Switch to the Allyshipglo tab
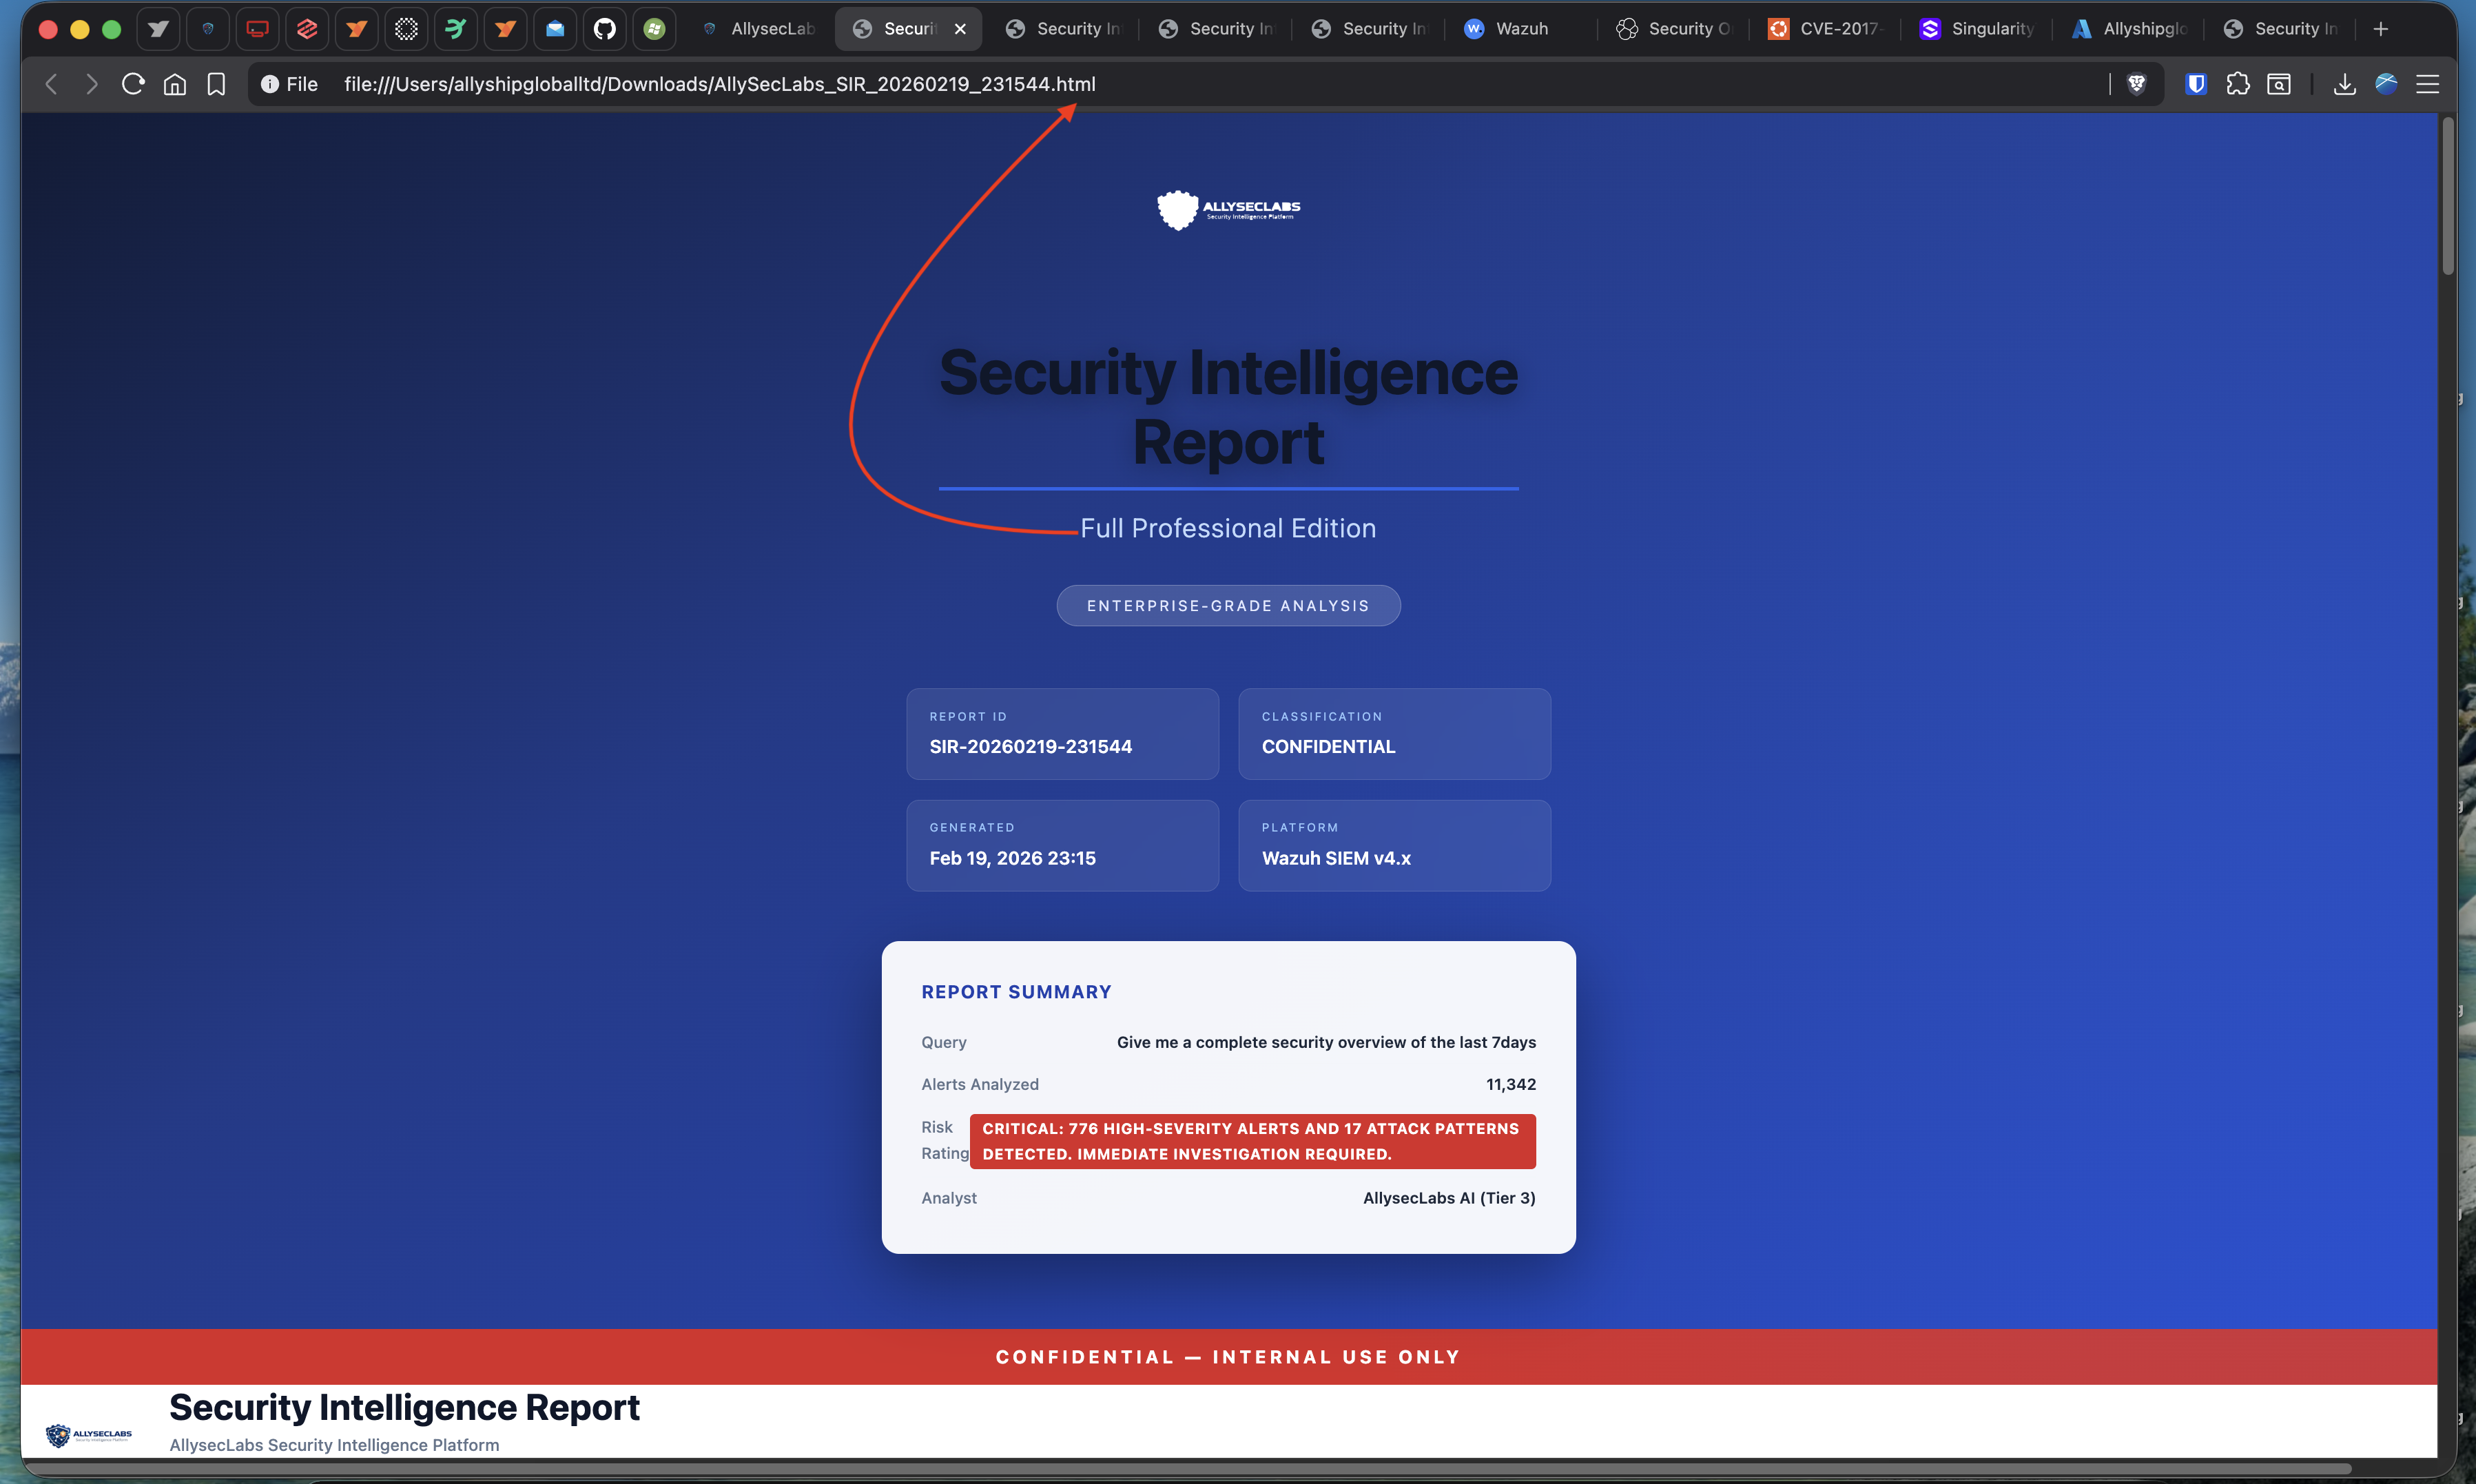 pyautogui.click(x=2130, y=29)
